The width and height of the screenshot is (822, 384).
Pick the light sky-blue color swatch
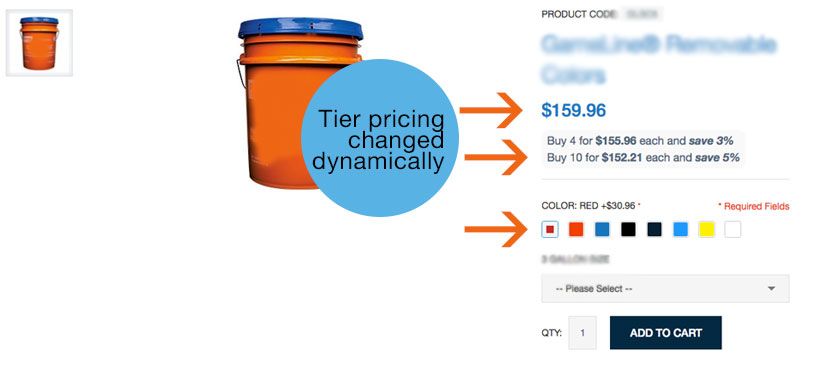click(x=680, y=229)
